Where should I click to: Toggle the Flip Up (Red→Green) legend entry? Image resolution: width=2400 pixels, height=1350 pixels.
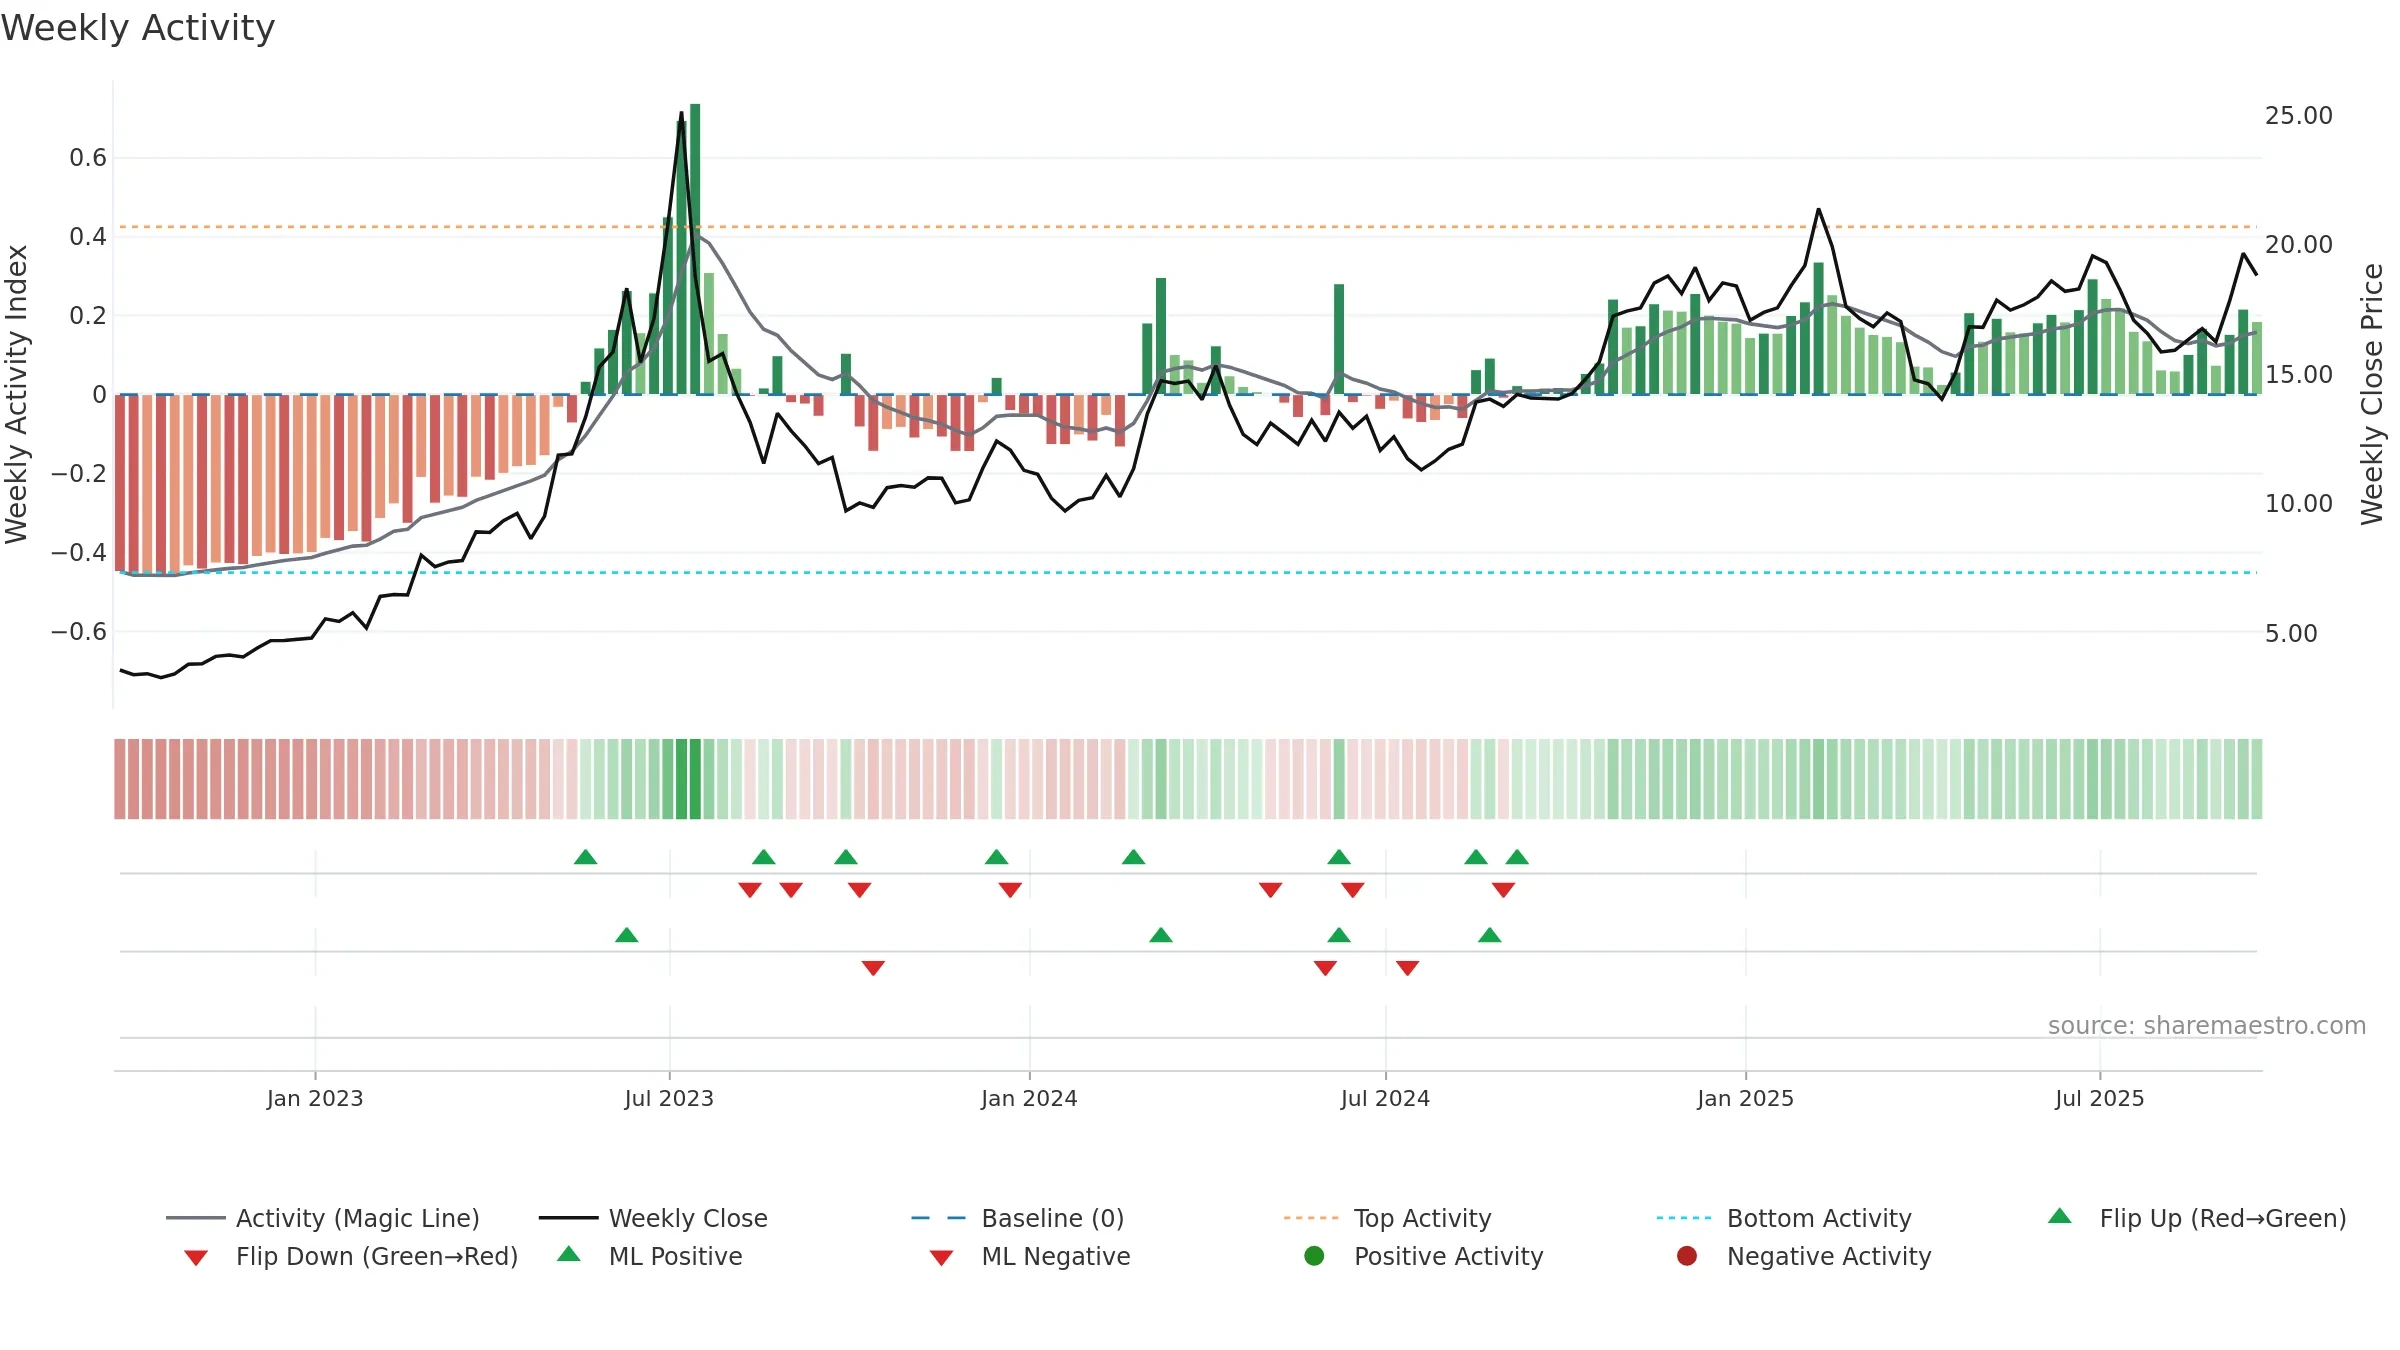pyautogui.click(x=2197, y=1218)
